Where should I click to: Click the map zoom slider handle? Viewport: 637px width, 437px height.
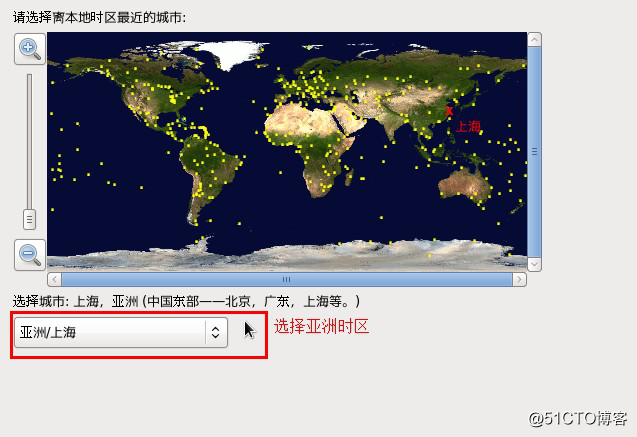tap(29, 219)
